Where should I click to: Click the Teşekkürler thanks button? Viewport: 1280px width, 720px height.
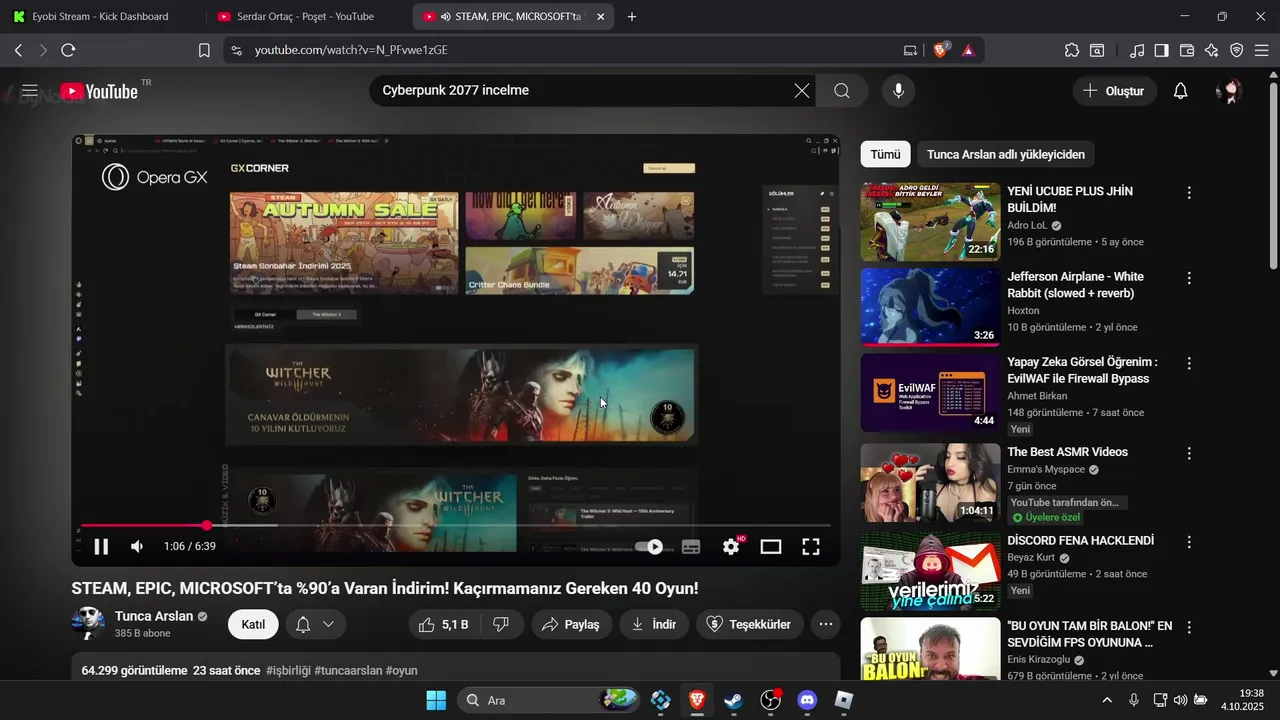(x=750, y=624)
